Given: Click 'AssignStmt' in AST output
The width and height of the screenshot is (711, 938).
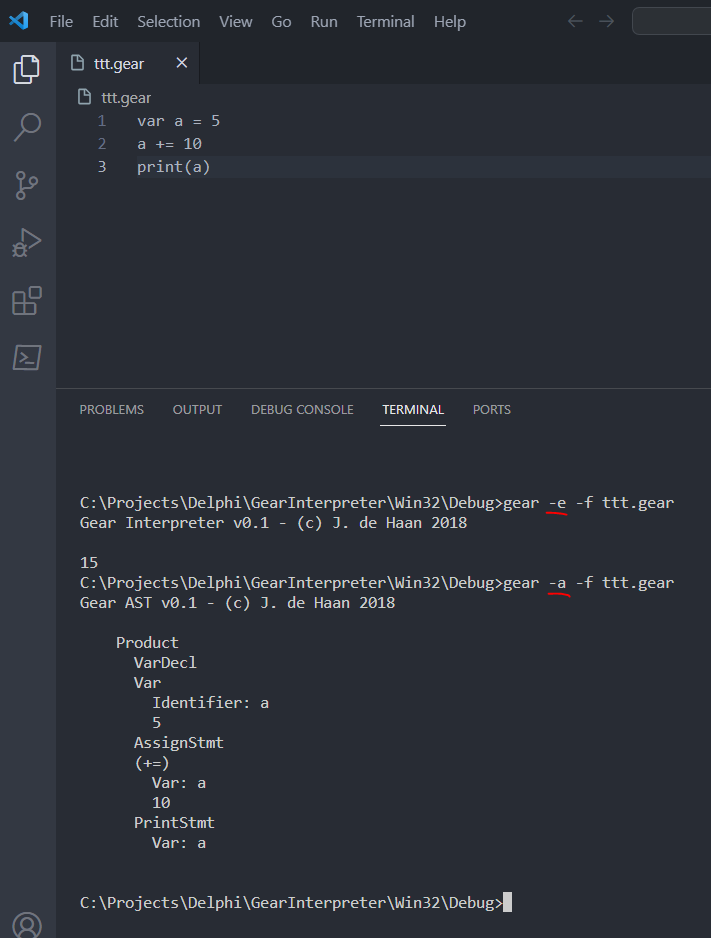Looking at the screenshot, I should pyautogui.click(x=179, y=743).
